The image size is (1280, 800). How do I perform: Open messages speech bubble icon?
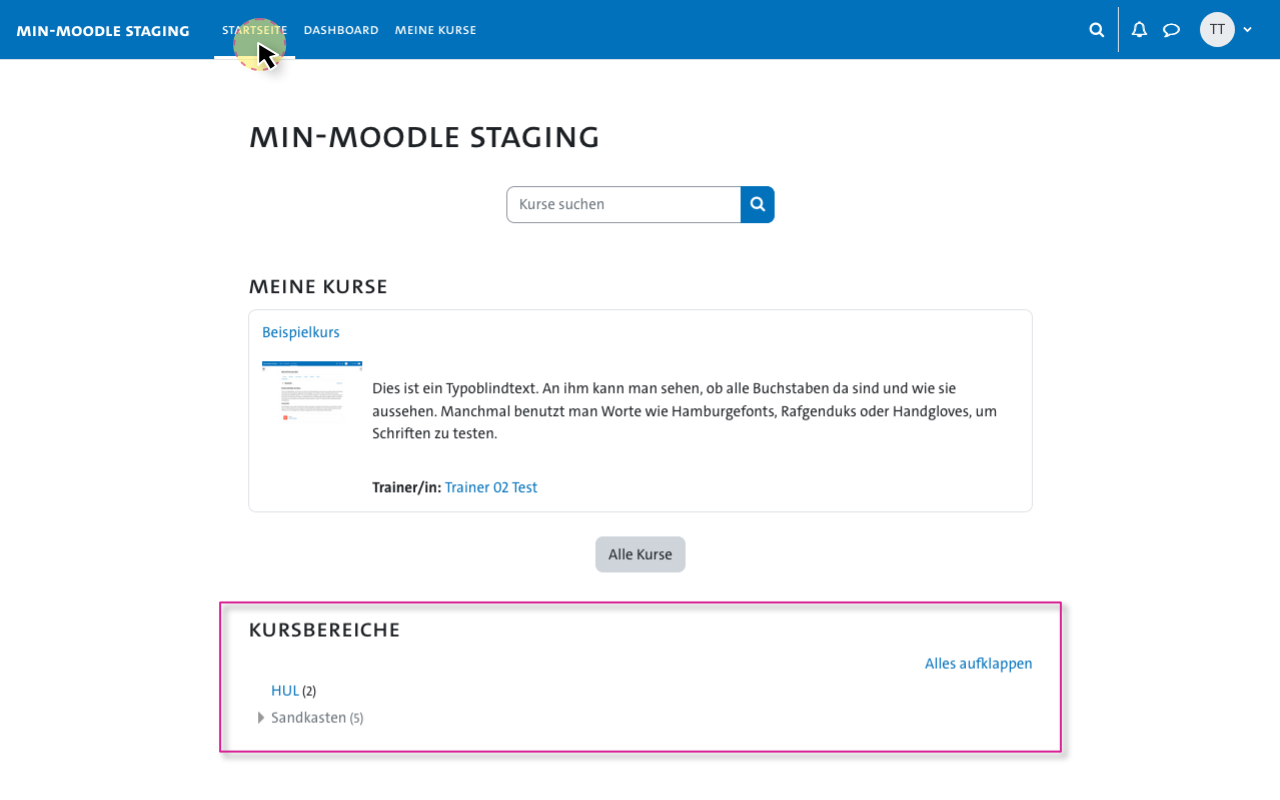coord(1172,30)
